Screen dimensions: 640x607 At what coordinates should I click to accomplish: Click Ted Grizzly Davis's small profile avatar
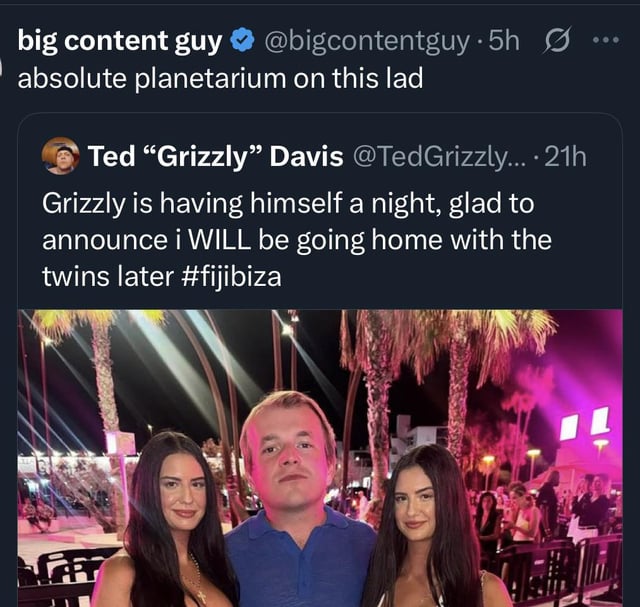(x=60, y=157)
